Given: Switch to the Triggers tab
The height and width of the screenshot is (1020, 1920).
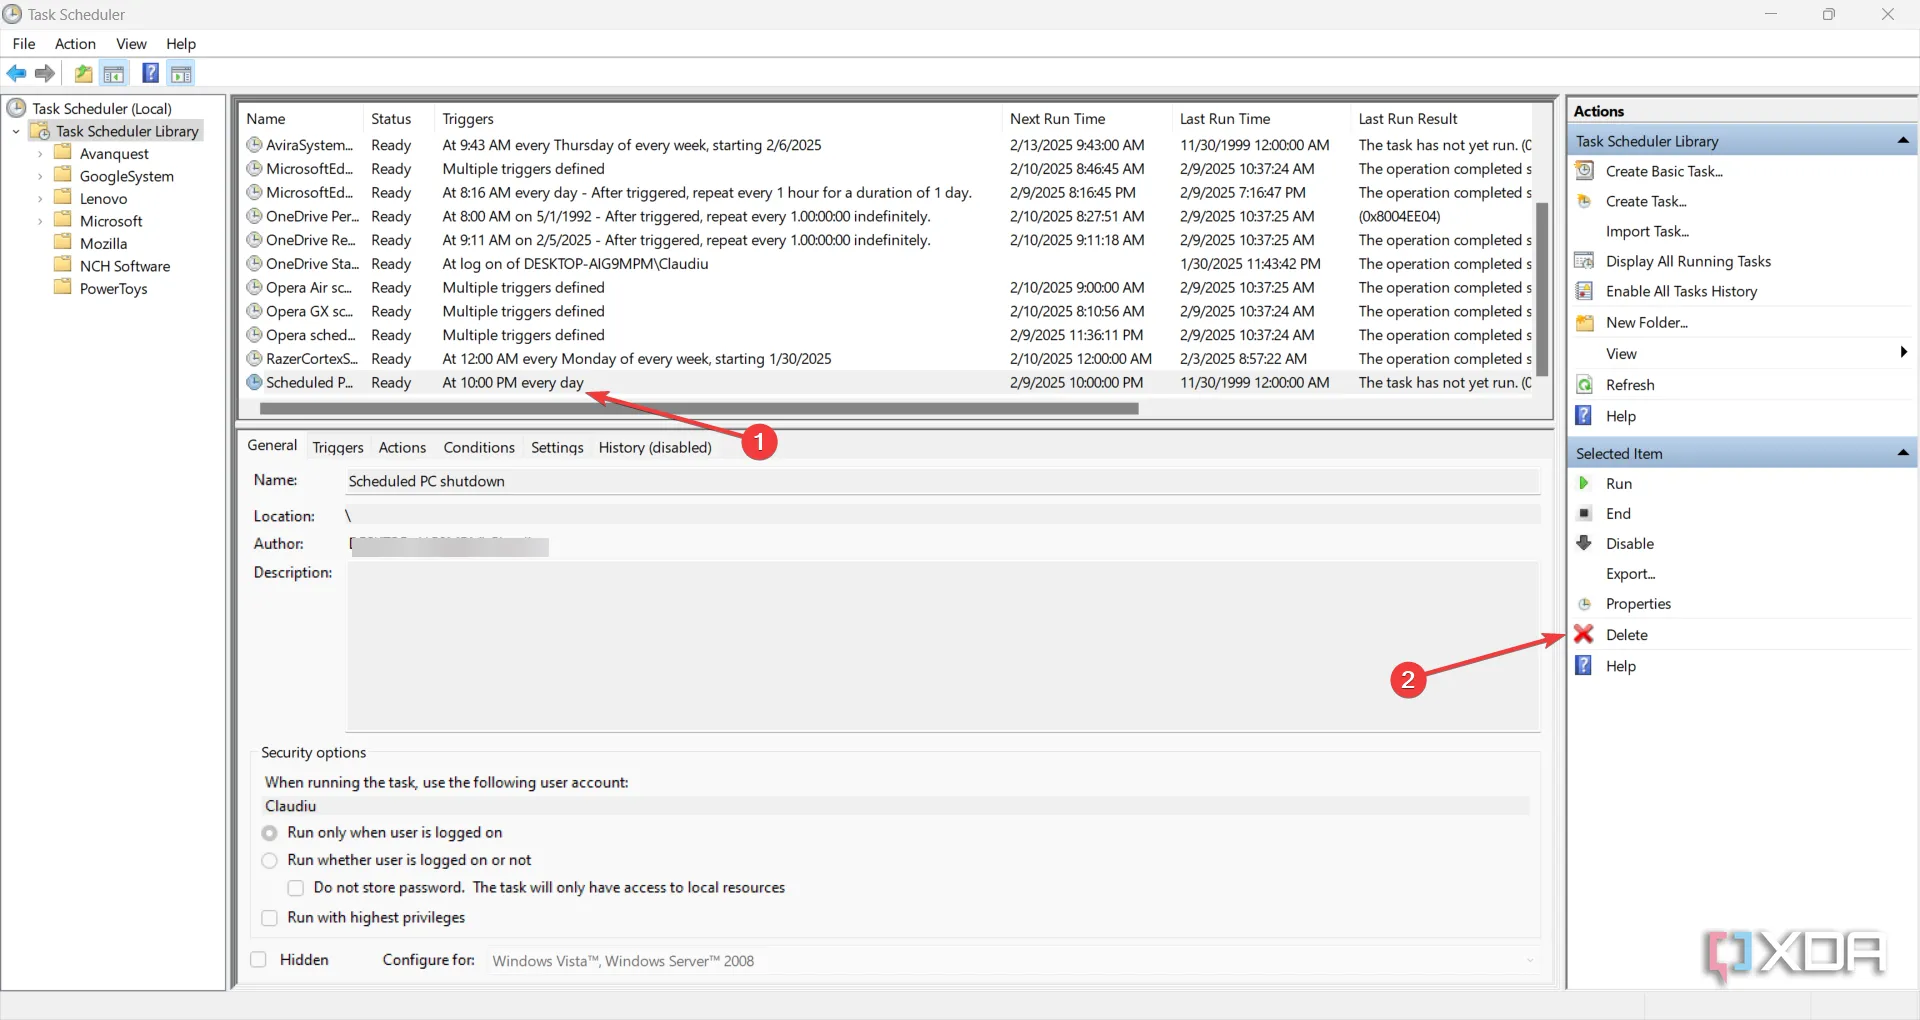Looking at the screenshot, I should [x=337, y=447].
